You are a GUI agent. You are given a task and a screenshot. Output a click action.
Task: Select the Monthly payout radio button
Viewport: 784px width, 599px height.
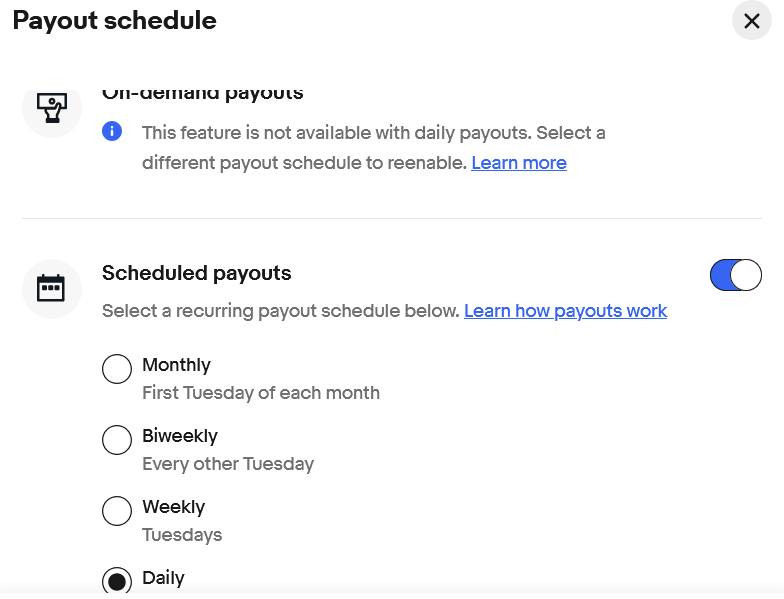[117, 369]
